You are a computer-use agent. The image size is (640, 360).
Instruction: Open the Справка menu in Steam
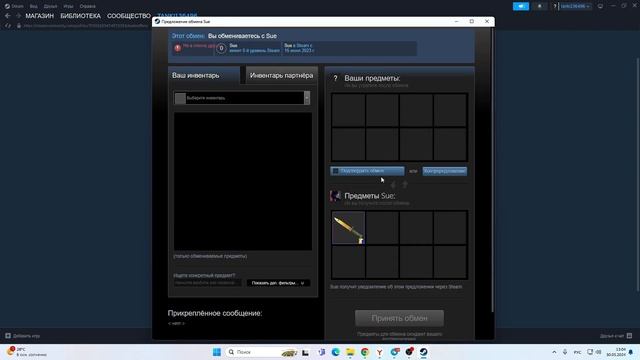87,6
